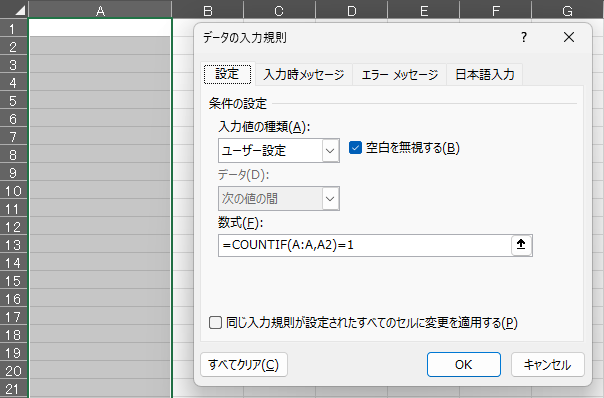Select column E header
604x398 pixels.
(423, 10)
